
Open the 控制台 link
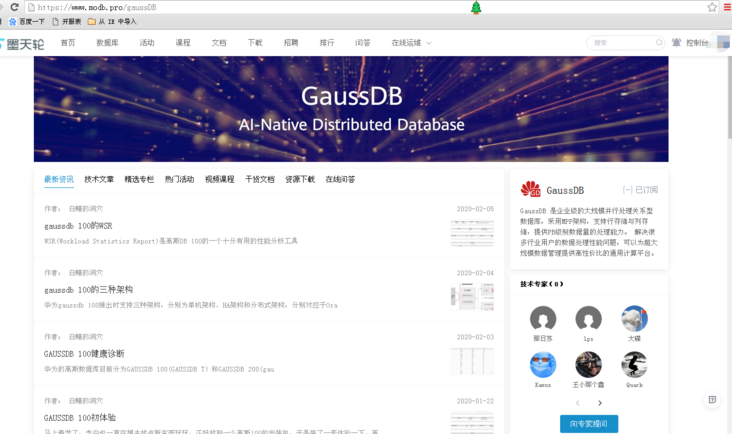click(697, 42)
